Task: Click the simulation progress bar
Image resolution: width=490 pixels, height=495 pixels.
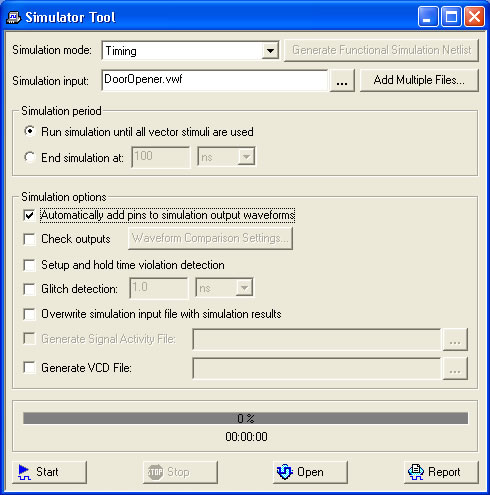Action: point(246,418)
